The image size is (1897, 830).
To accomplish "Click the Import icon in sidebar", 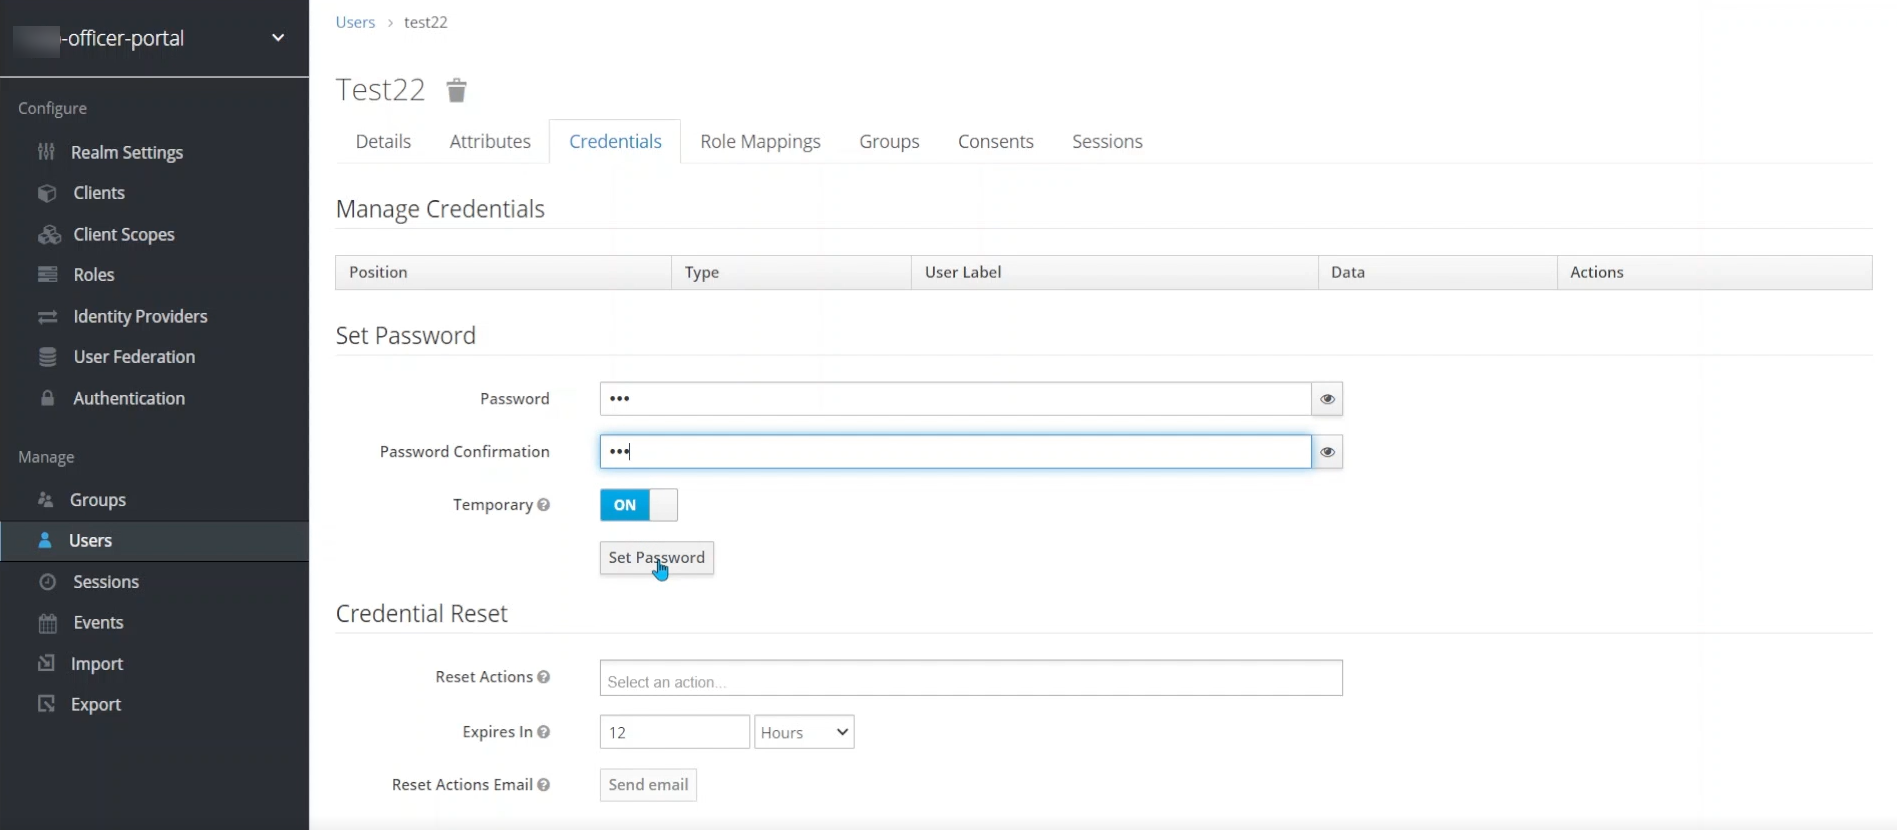I will [x=46, y=663].
